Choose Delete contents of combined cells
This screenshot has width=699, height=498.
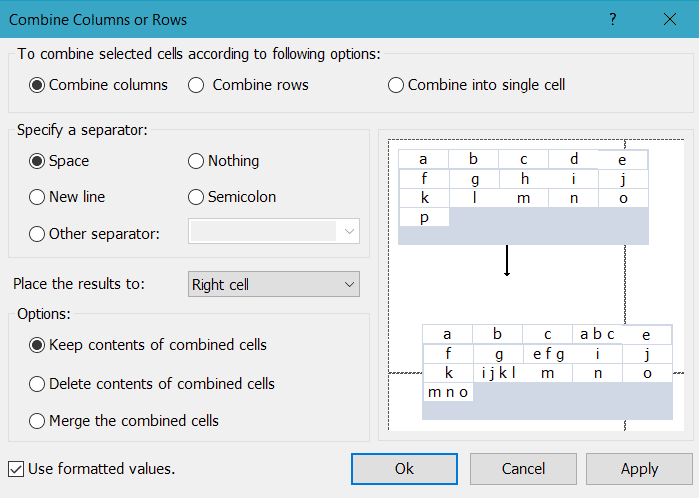(37, 384)
